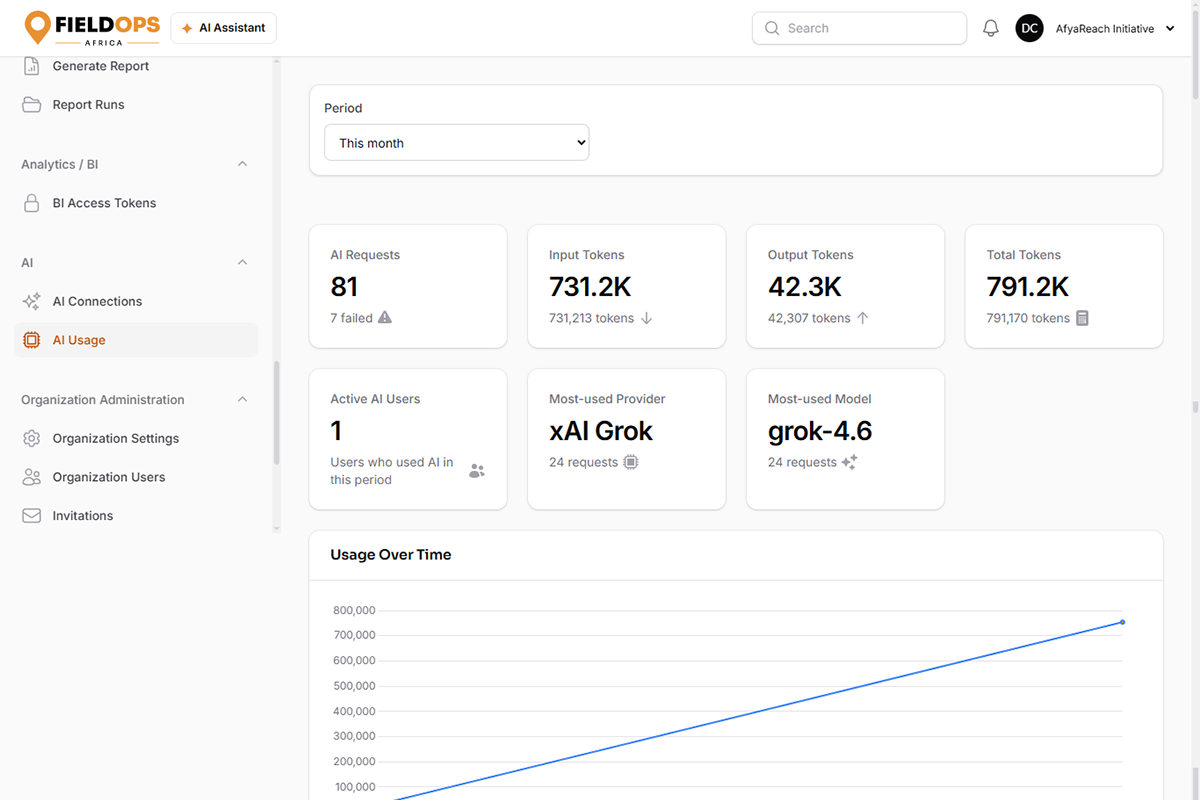Click the calculator icon under Total Tokens
Image resolution: width=1200 pixels, height=800 pixels.
(1082, 318)
